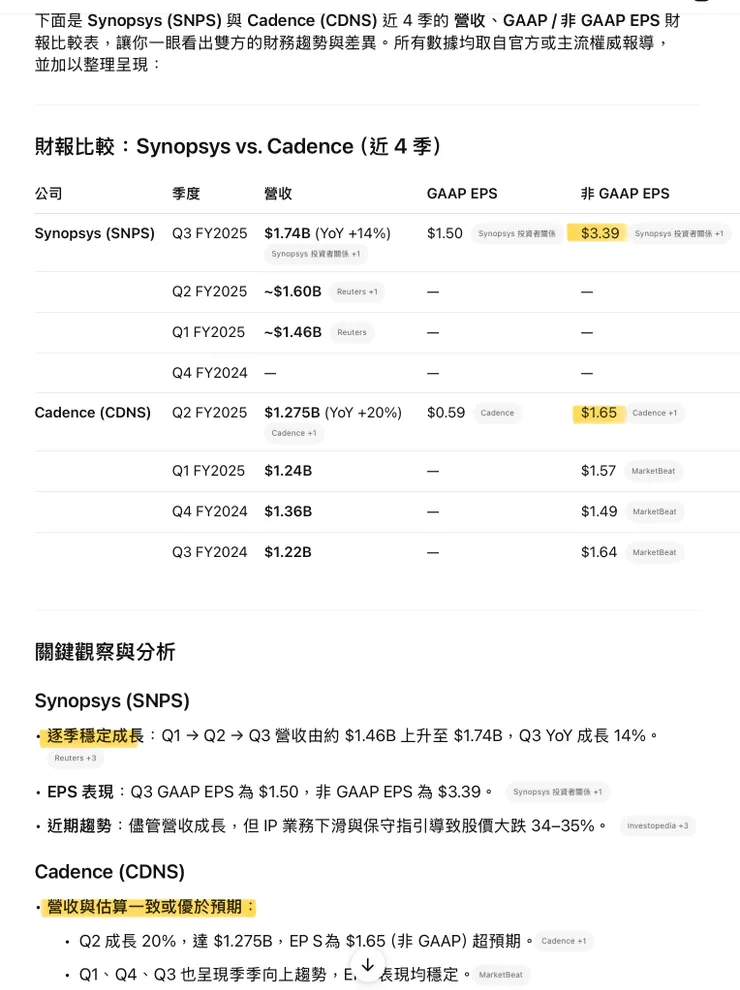
Task: Click the highlighted $3.39 non-GAAP EPS value
Action: 599,233
